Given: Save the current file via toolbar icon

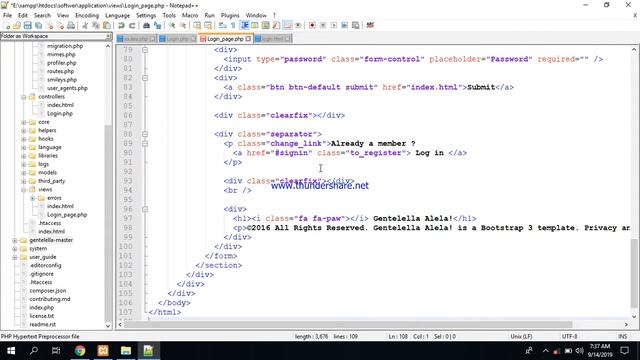Looking at the screenshot, I should 27,25.
